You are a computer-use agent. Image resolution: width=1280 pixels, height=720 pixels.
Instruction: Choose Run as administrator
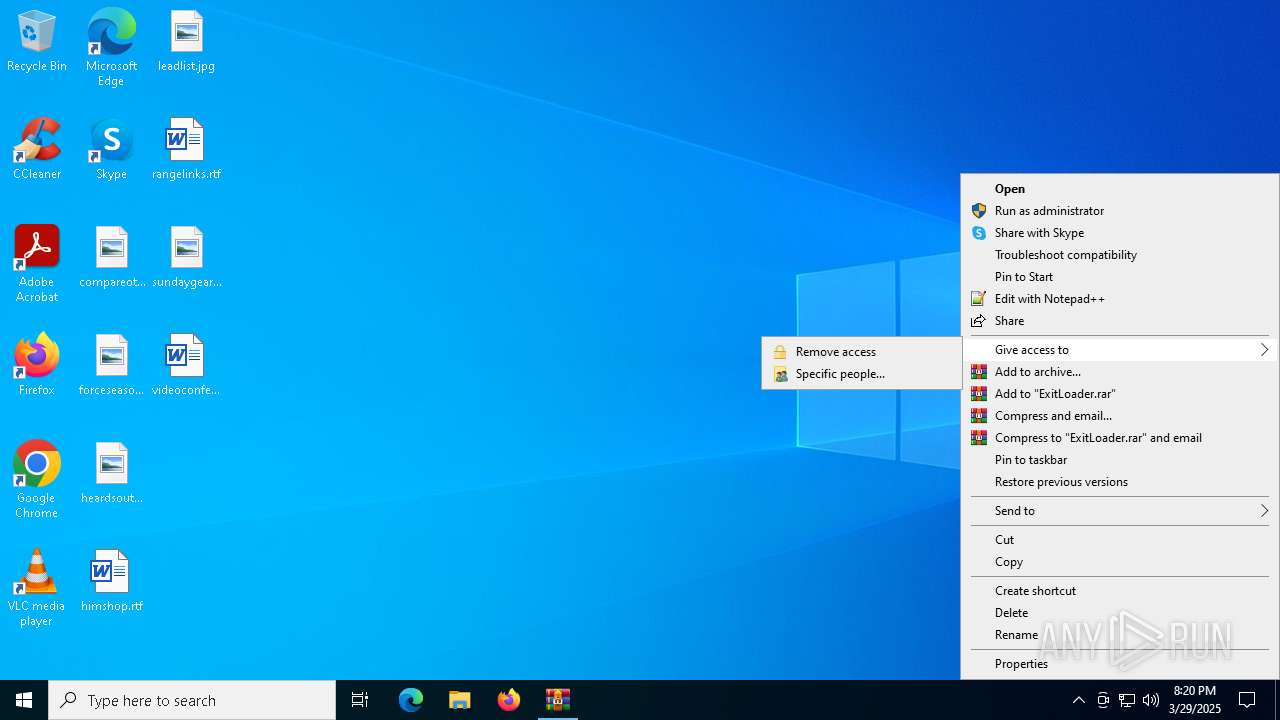(x=1119, y=211)
